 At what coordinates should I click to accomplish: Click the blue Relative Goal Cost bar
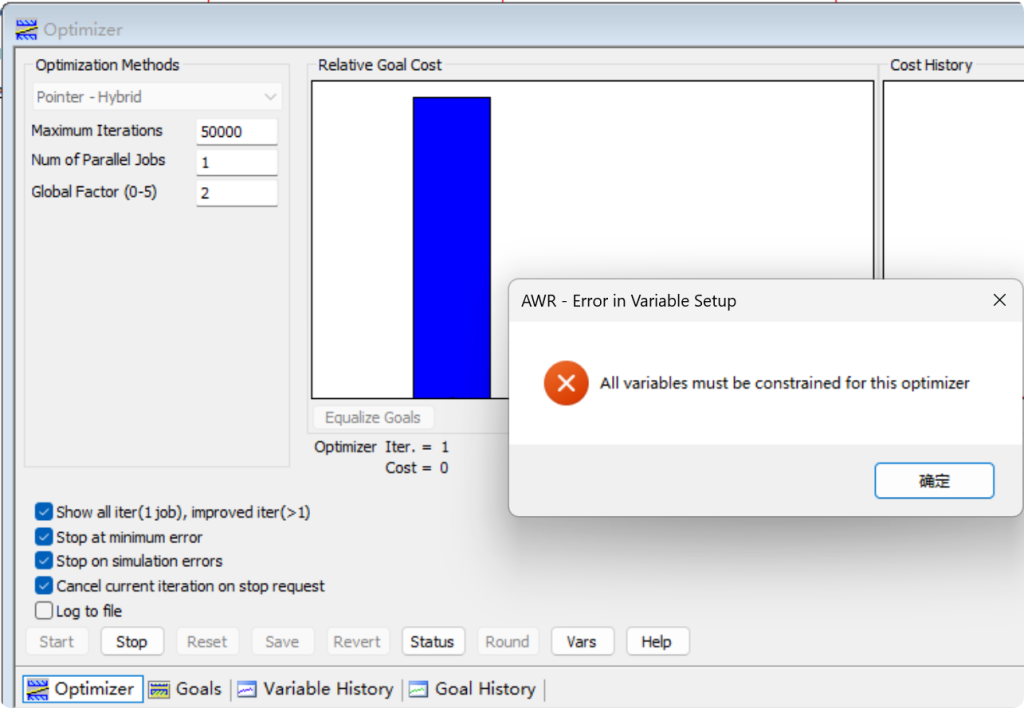coord(451,248)
